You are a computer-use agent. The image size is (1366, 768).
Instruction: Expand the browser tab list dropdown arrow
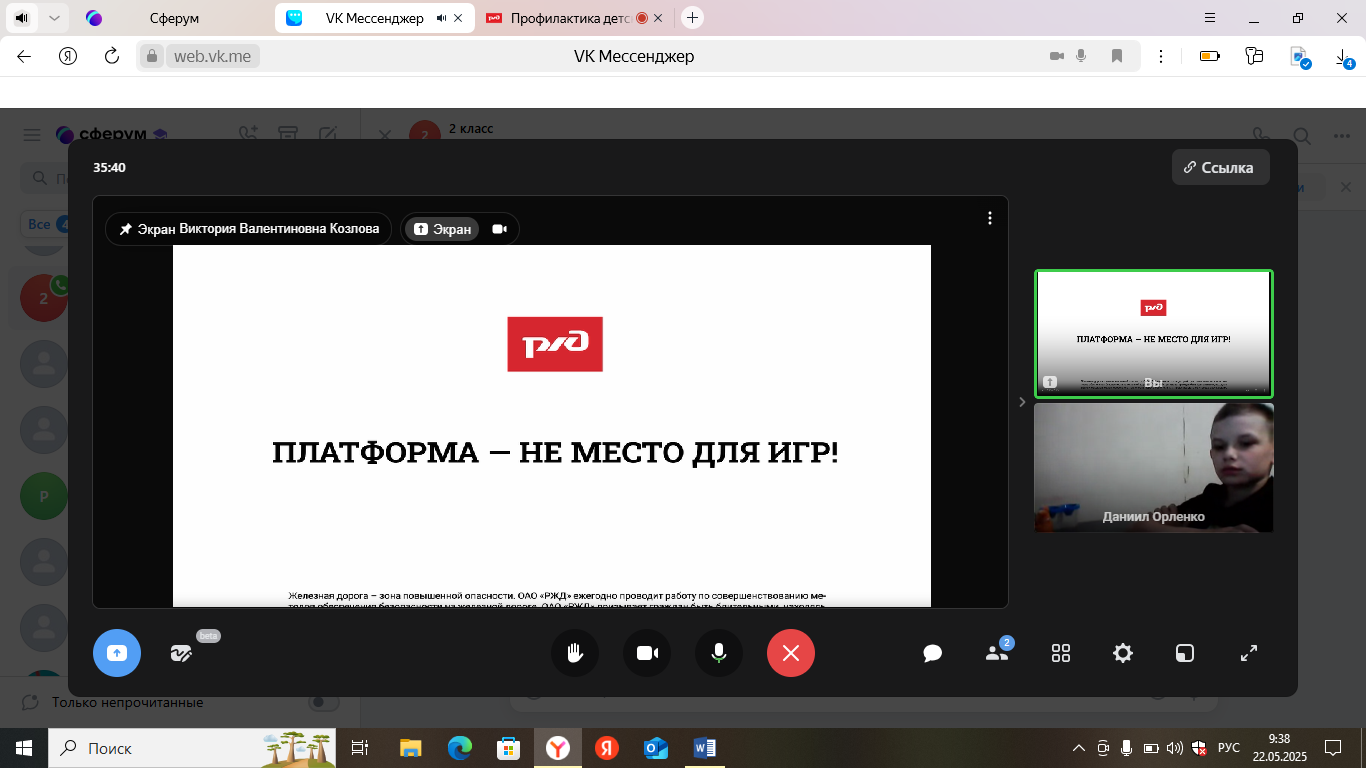(54, 18)
